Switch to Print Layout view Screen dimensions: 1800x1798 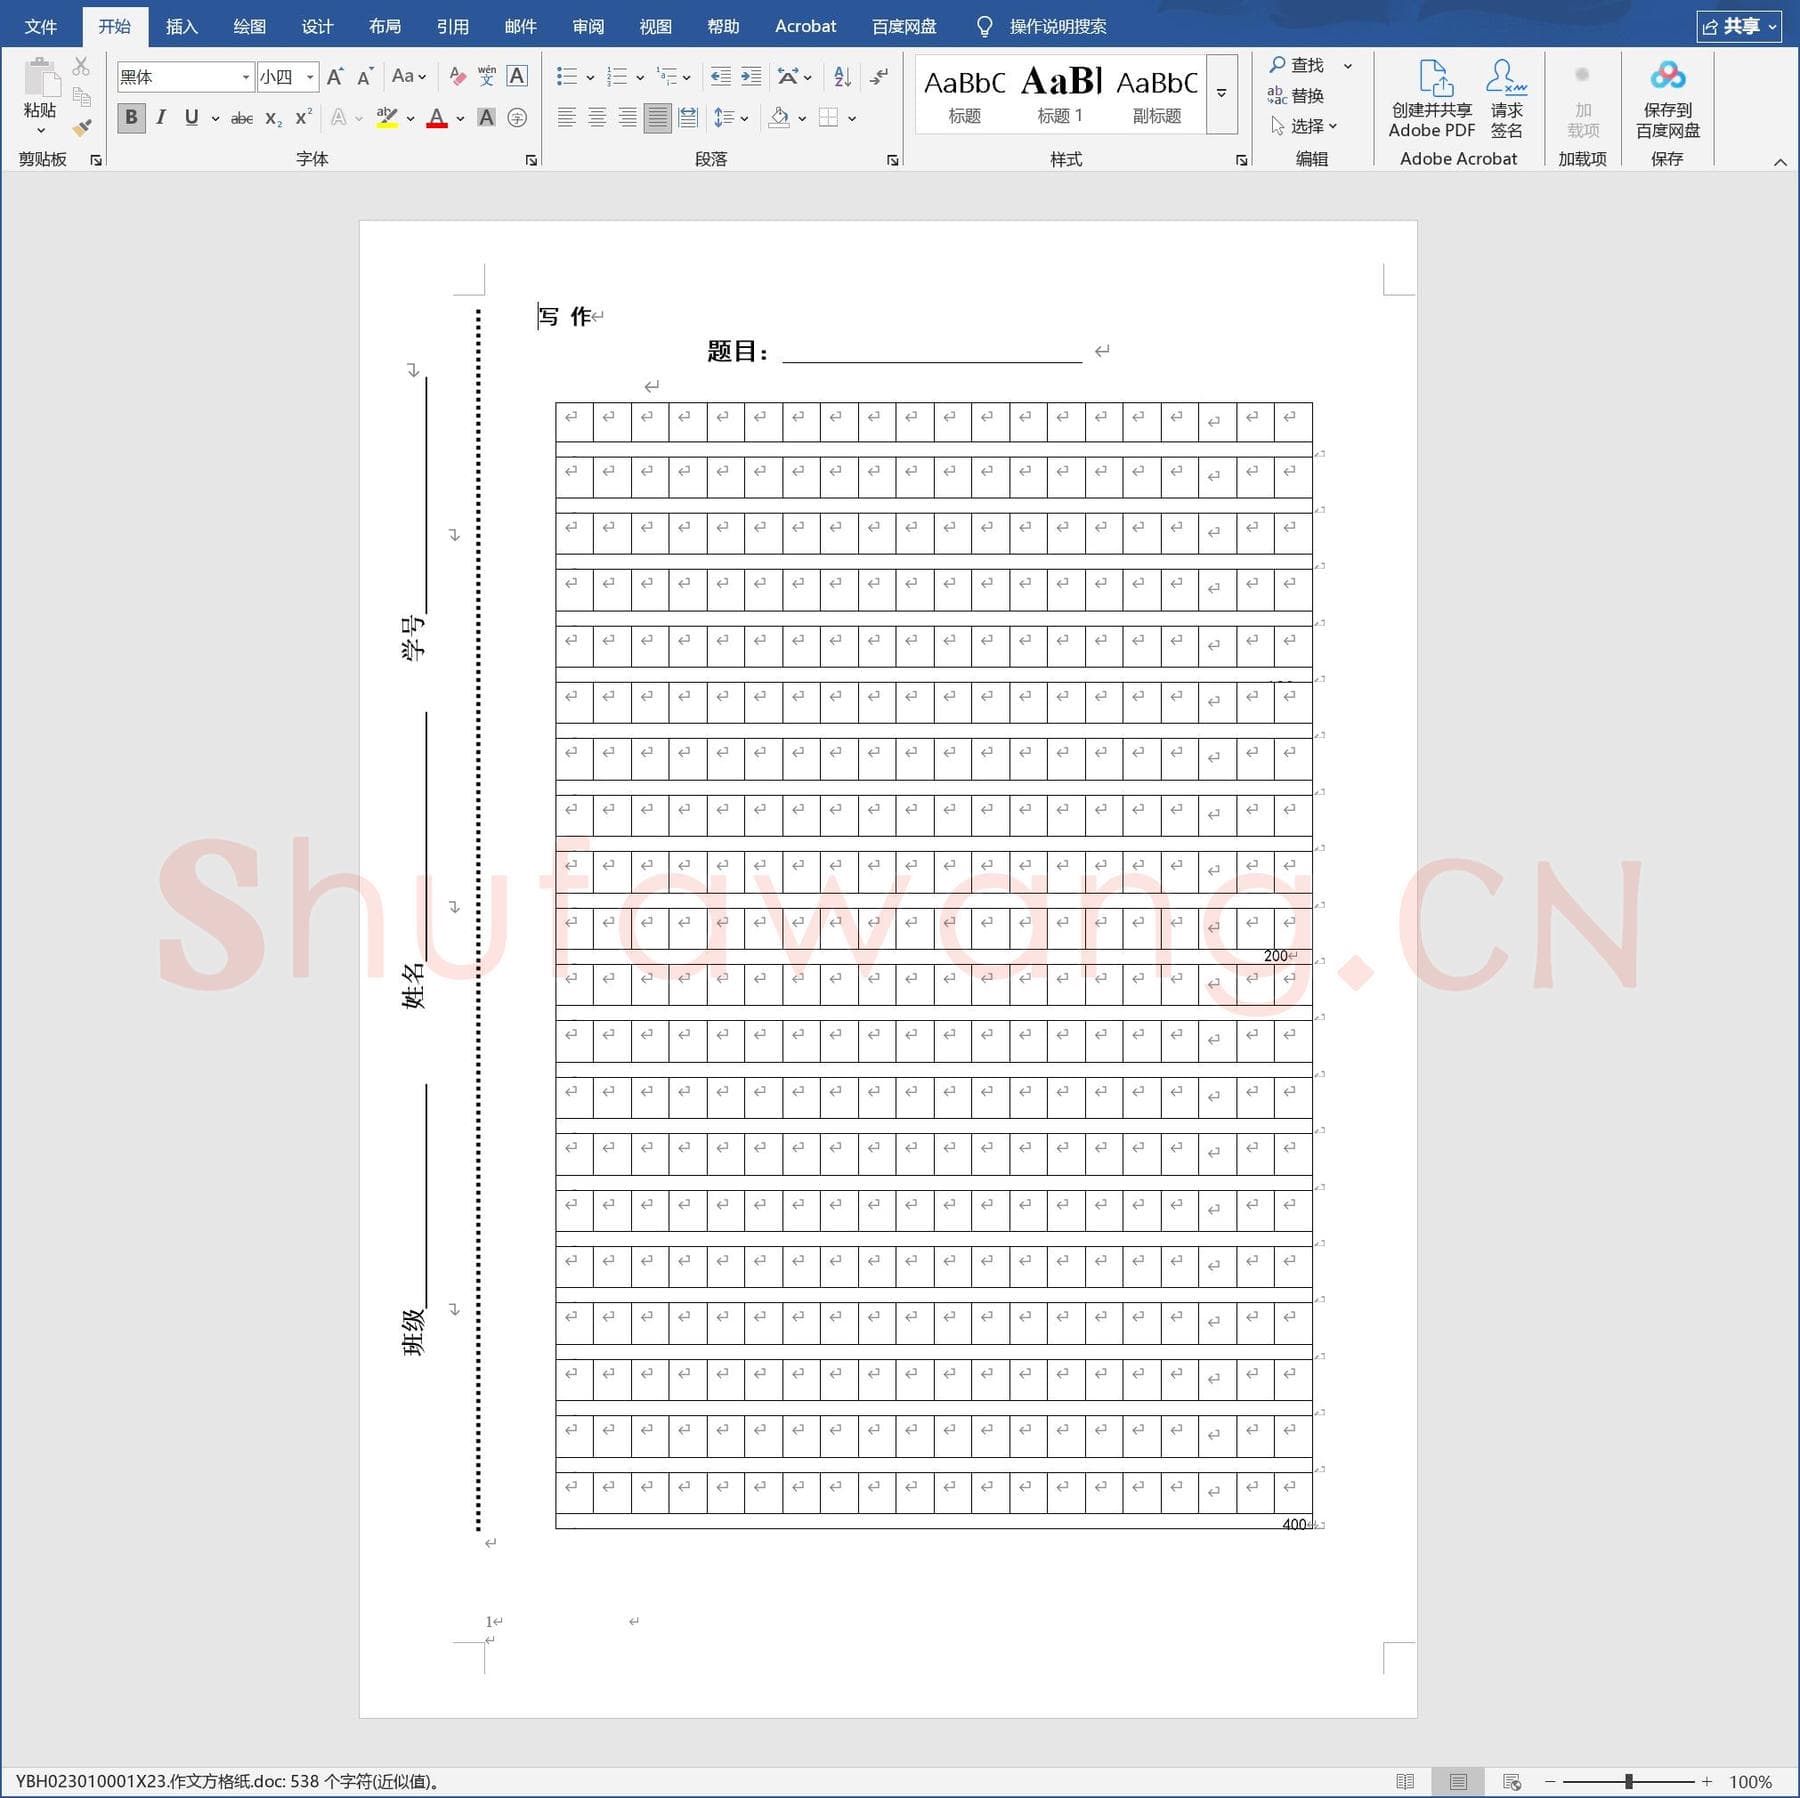pyautogui.click(x=1459, y=1782)
